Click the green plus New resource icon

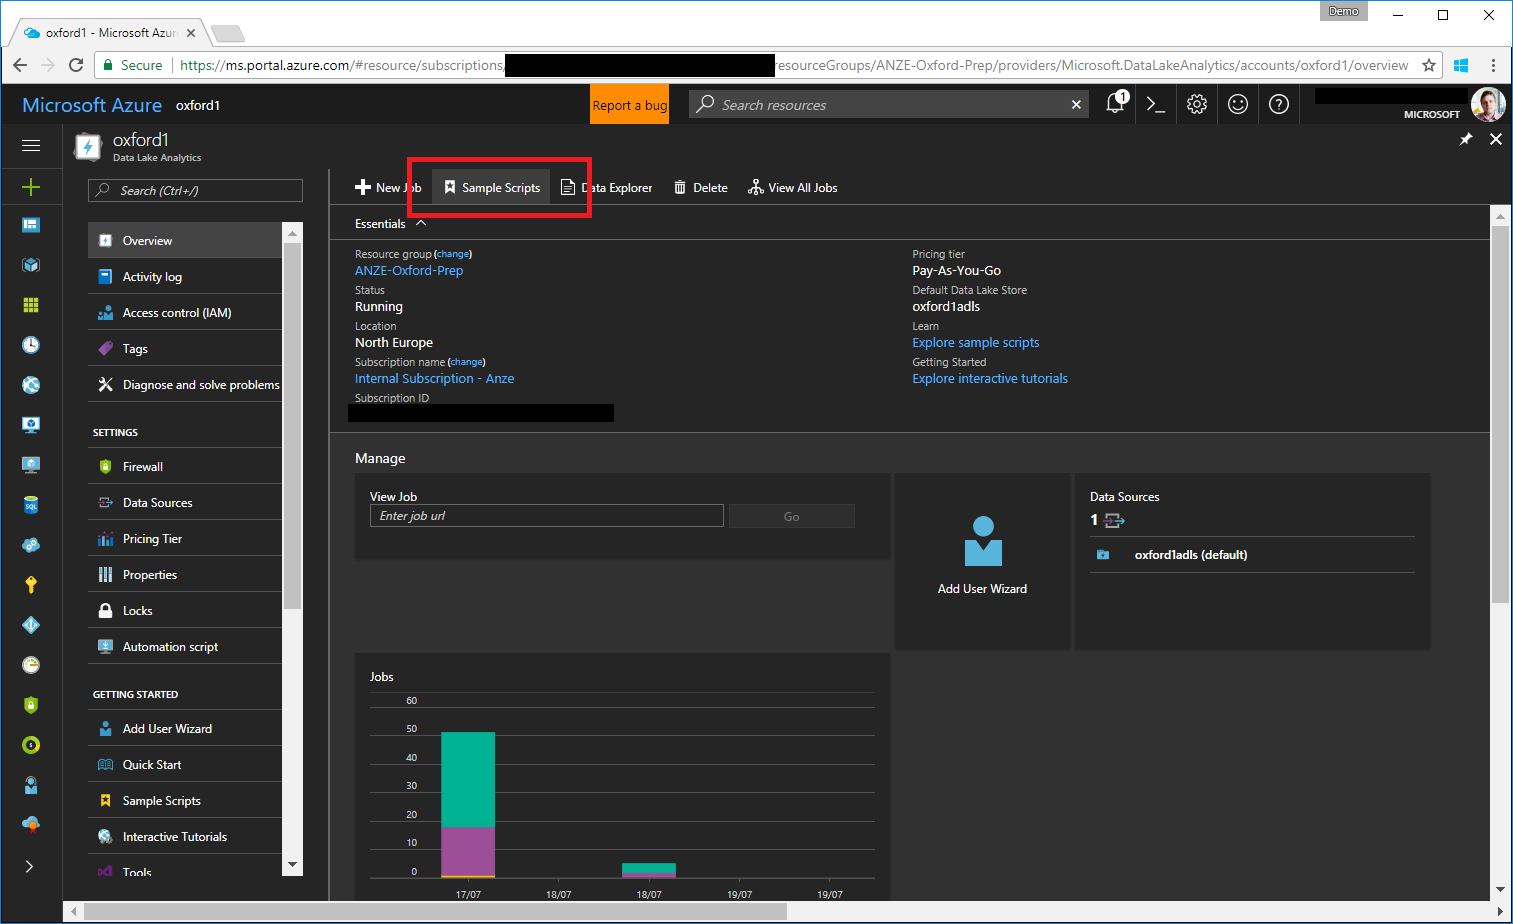coord(31,187)
